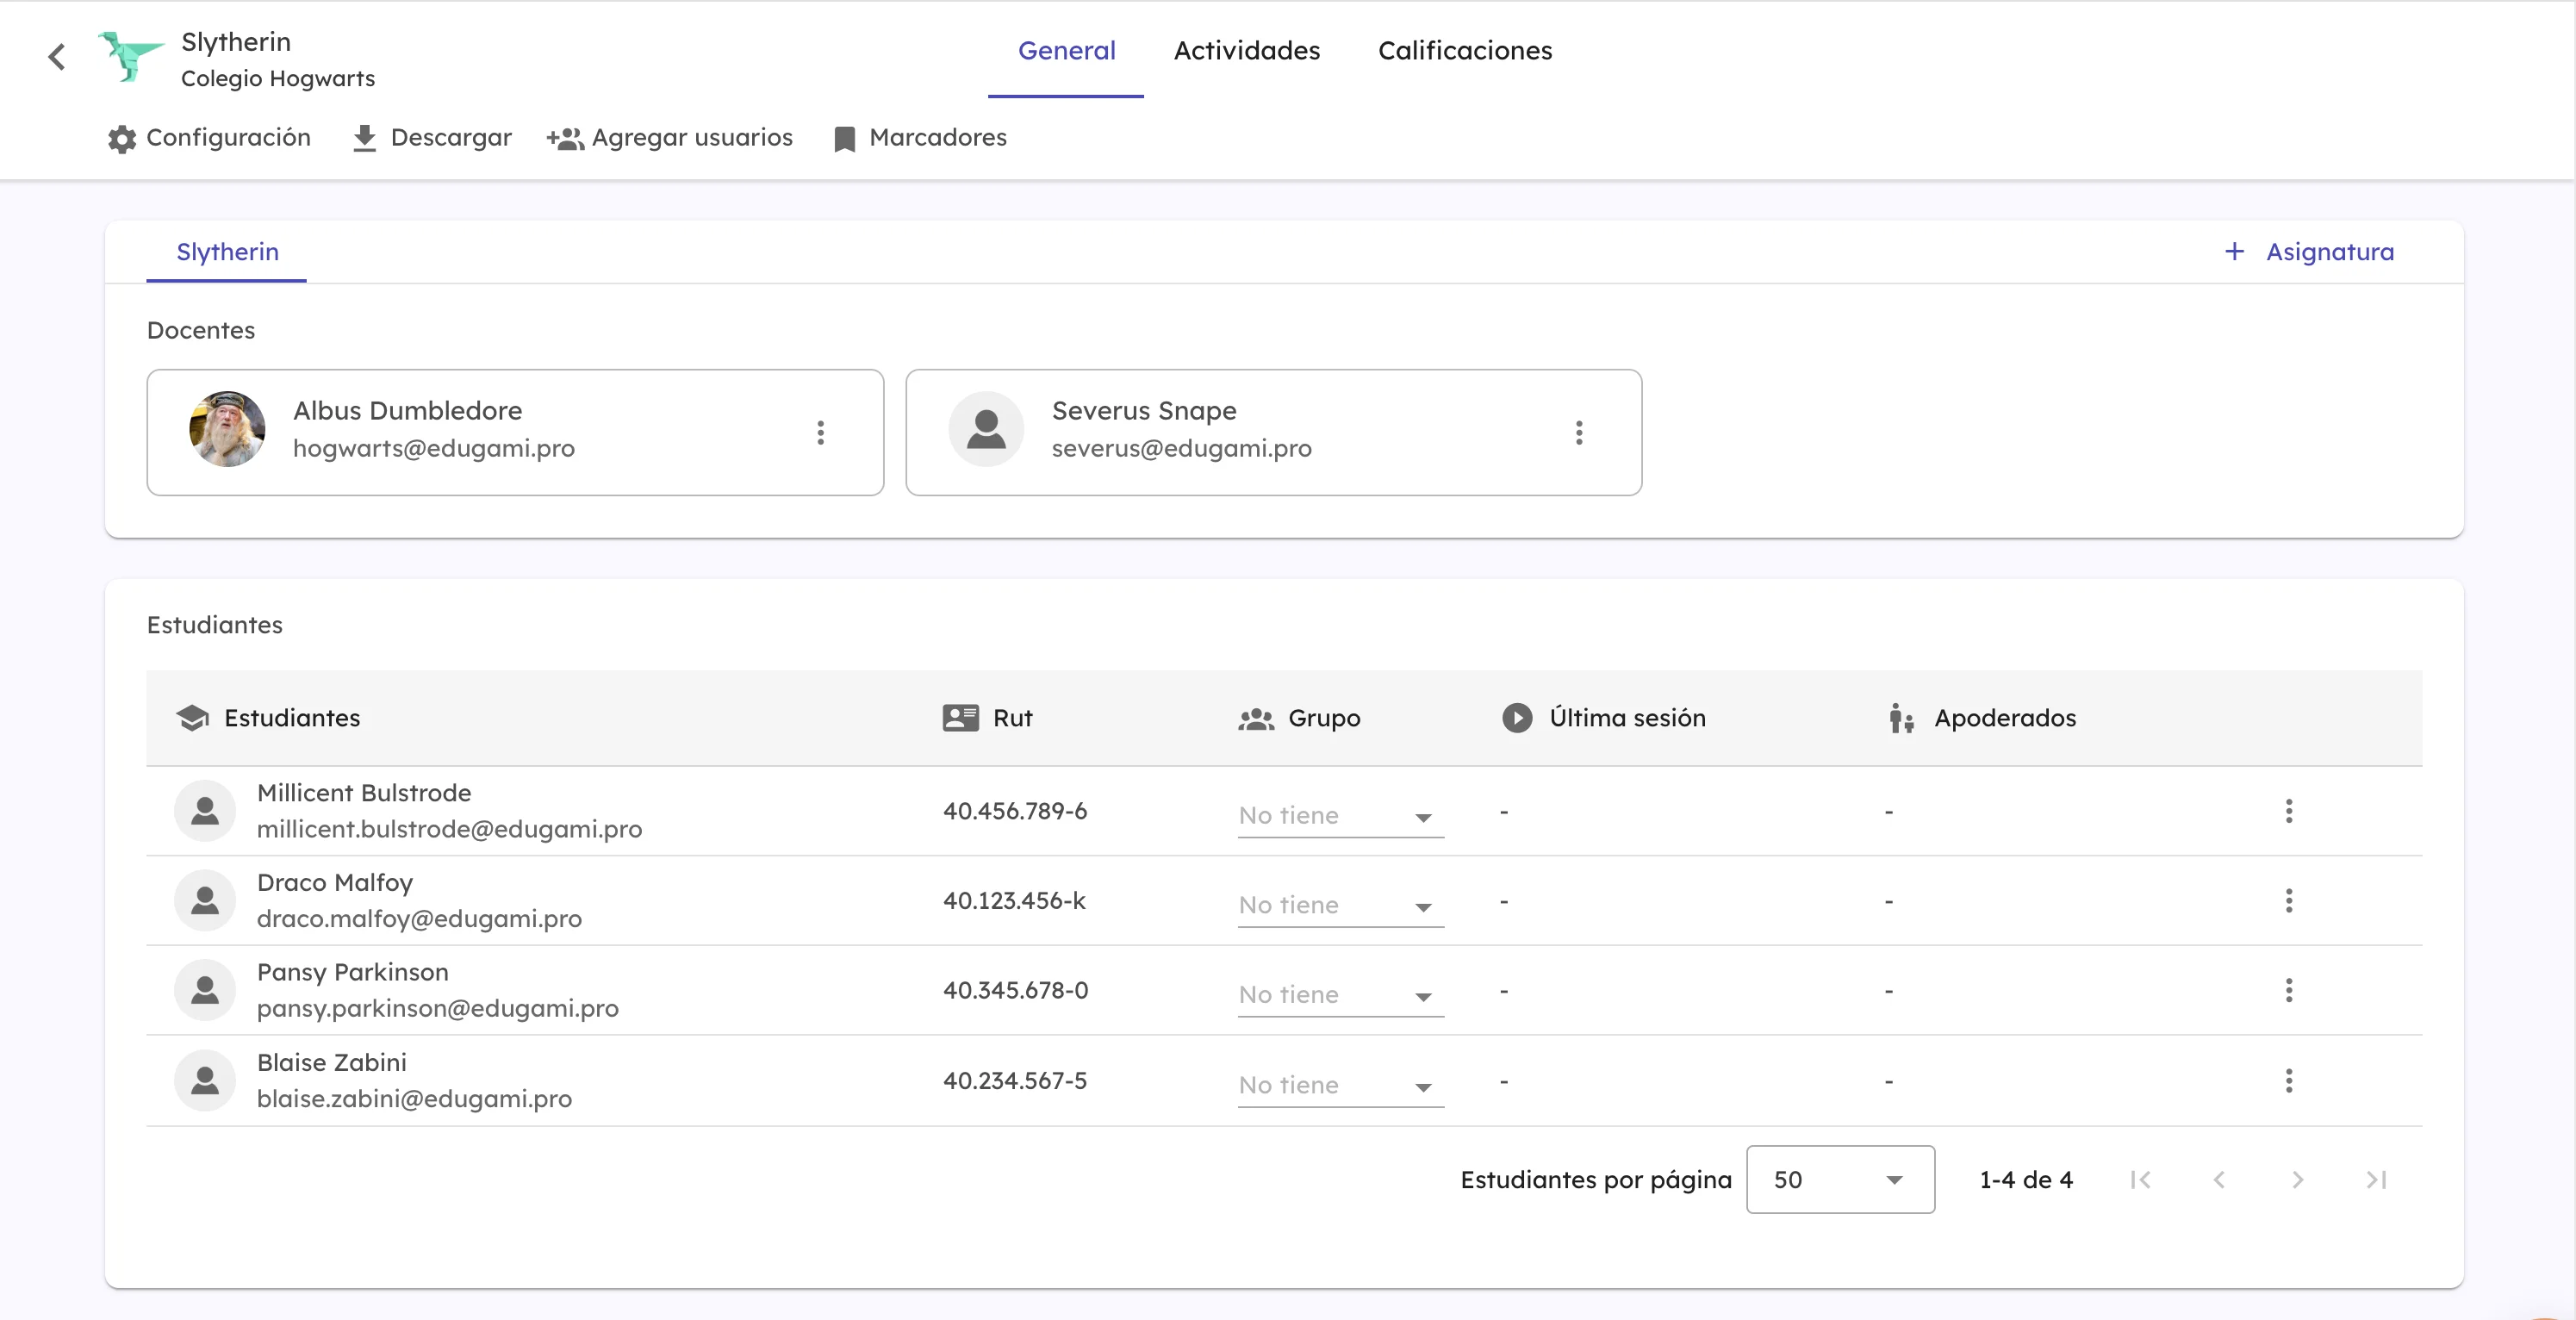Viewport: 2576px width, 1320px height.
Task: Click the green dinosaur course logo
Action: pos(130,56)
